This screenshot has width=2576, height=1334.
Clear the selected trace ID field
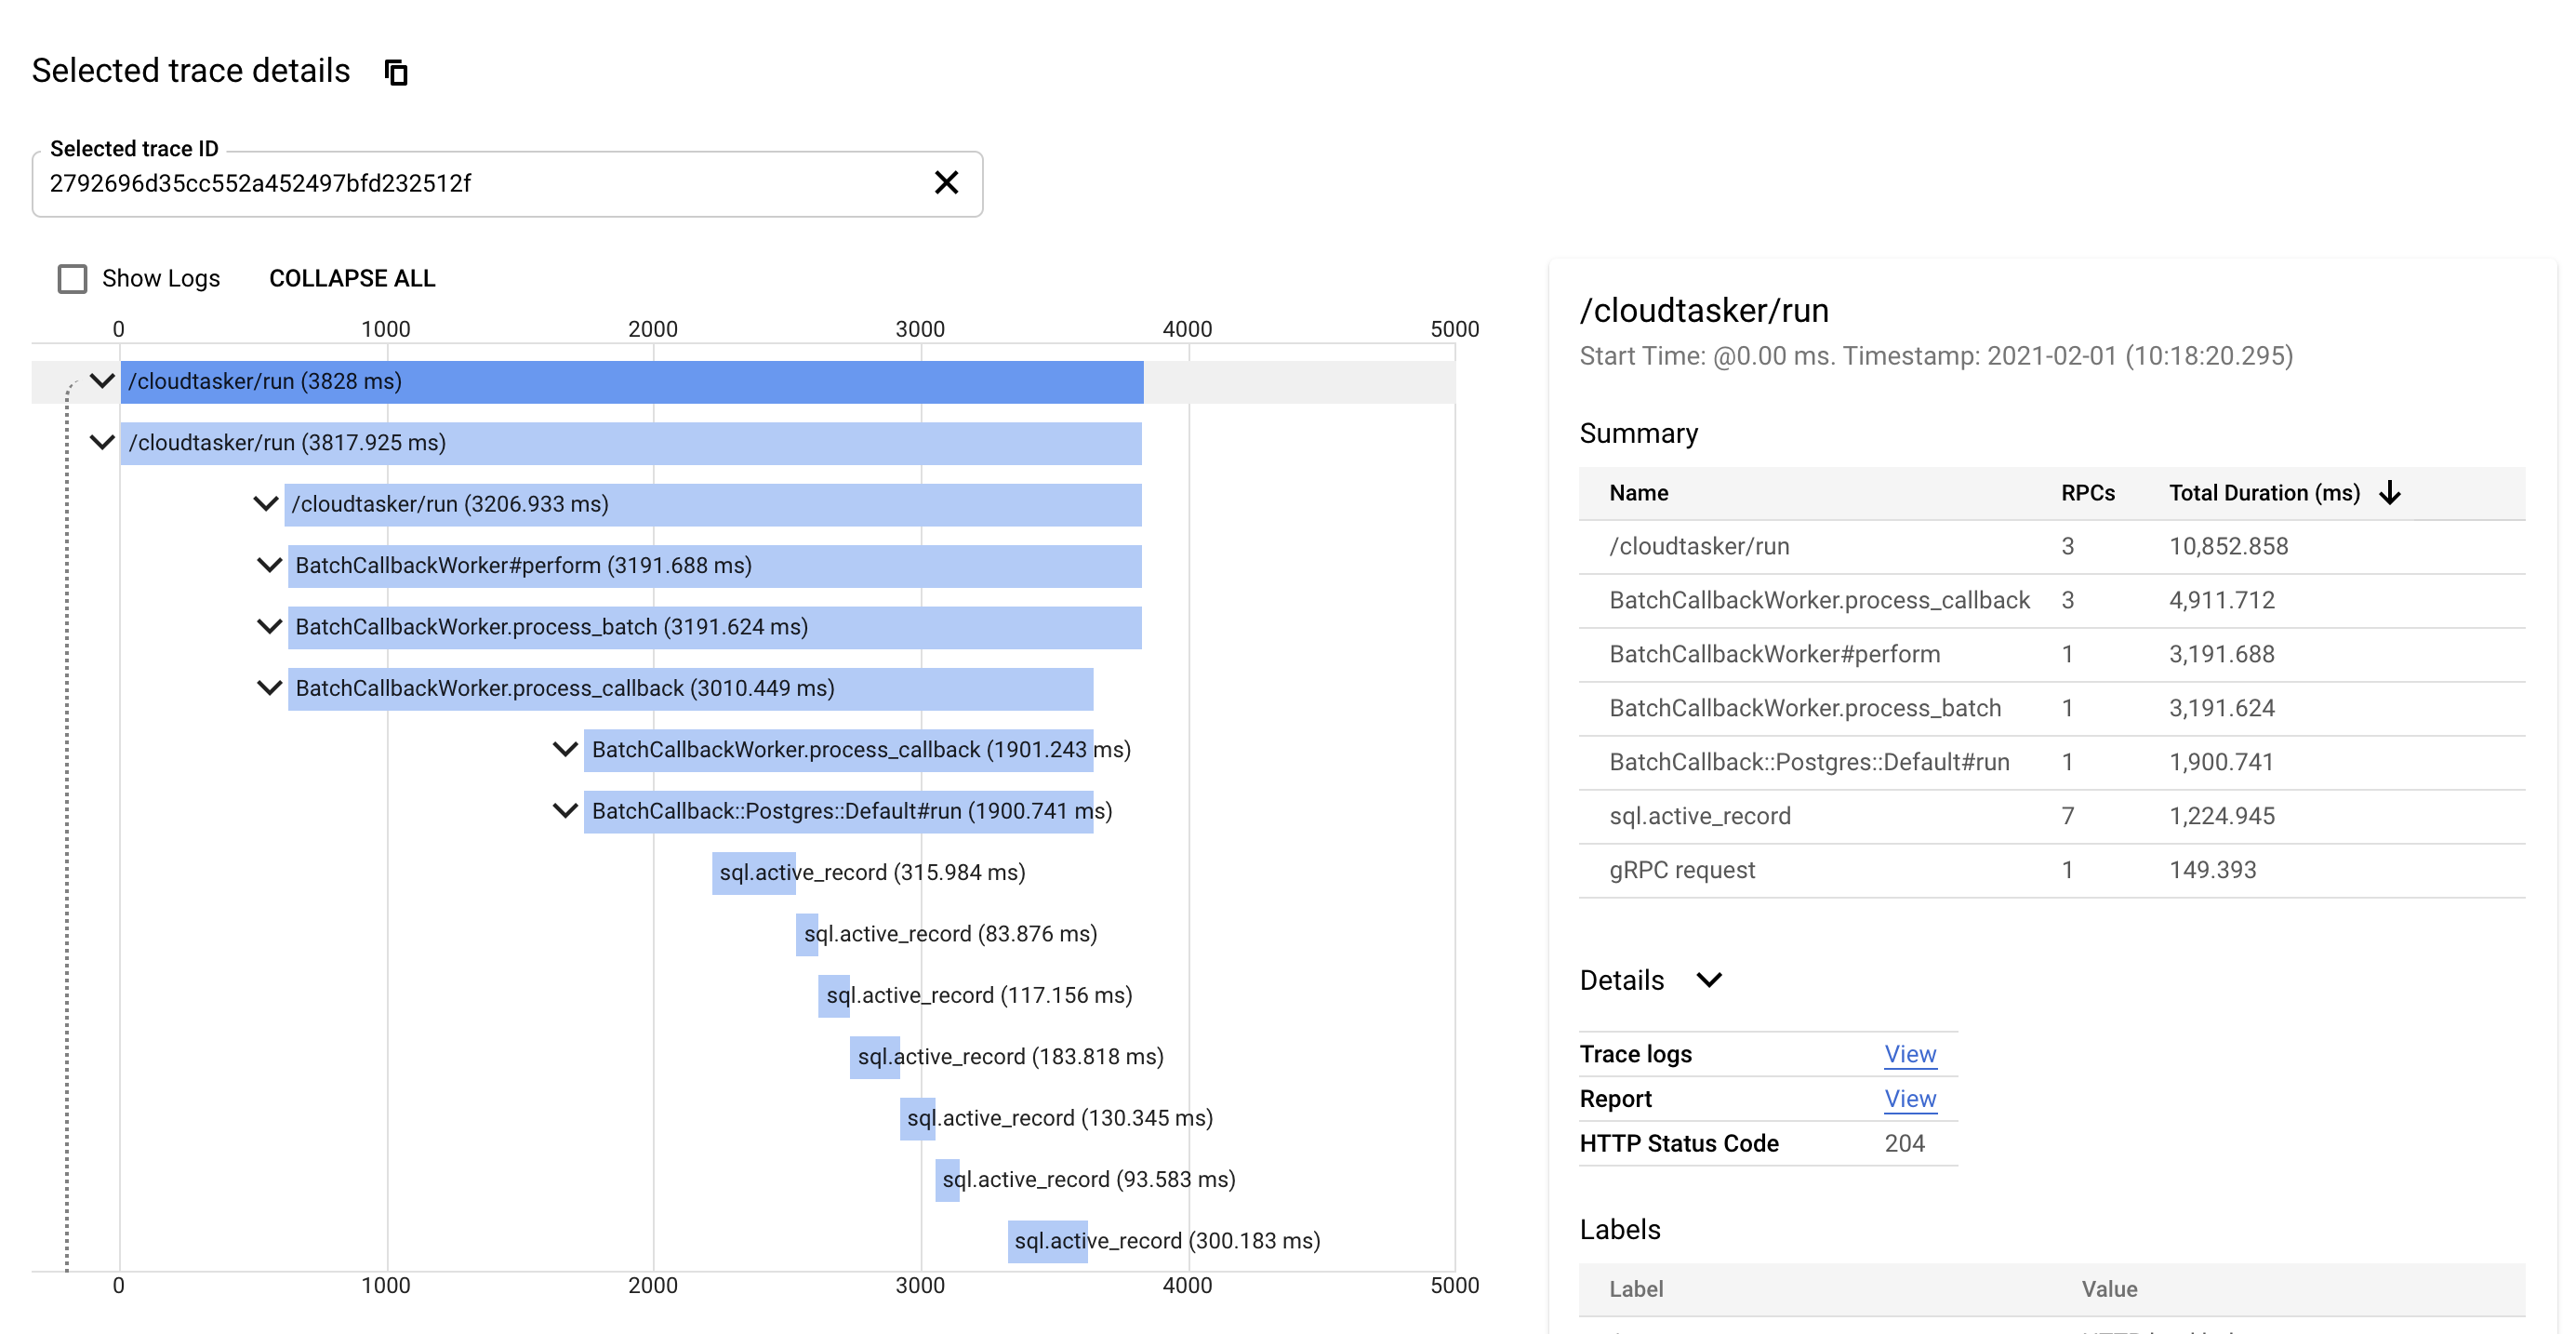(945, 183)
